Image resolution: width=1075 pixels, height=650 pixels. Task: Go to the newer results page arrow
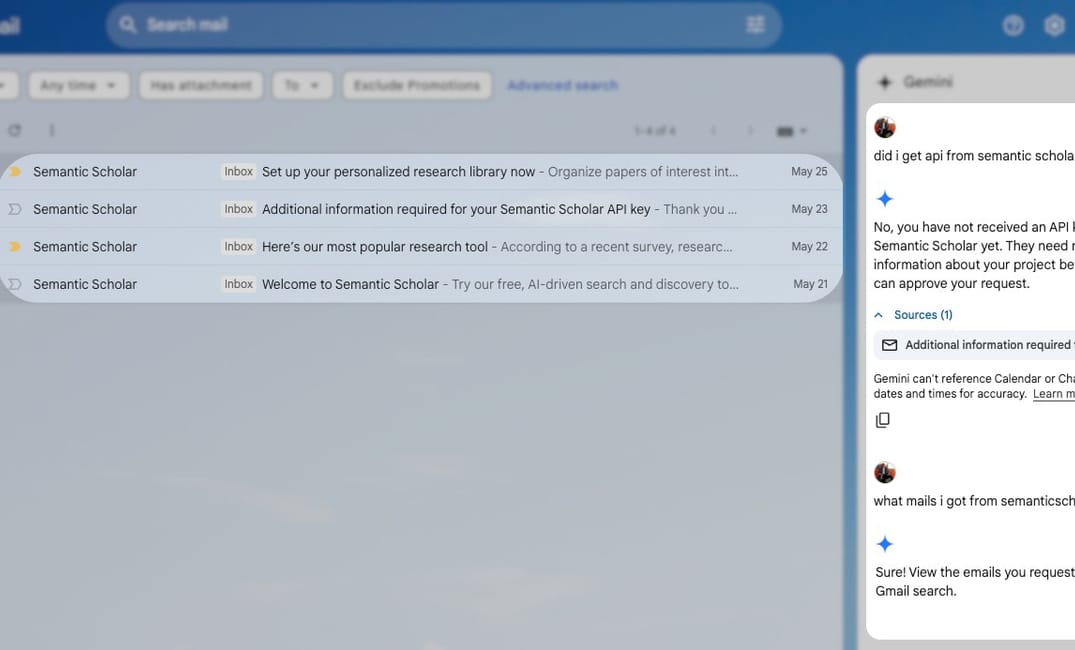point(713,130)
